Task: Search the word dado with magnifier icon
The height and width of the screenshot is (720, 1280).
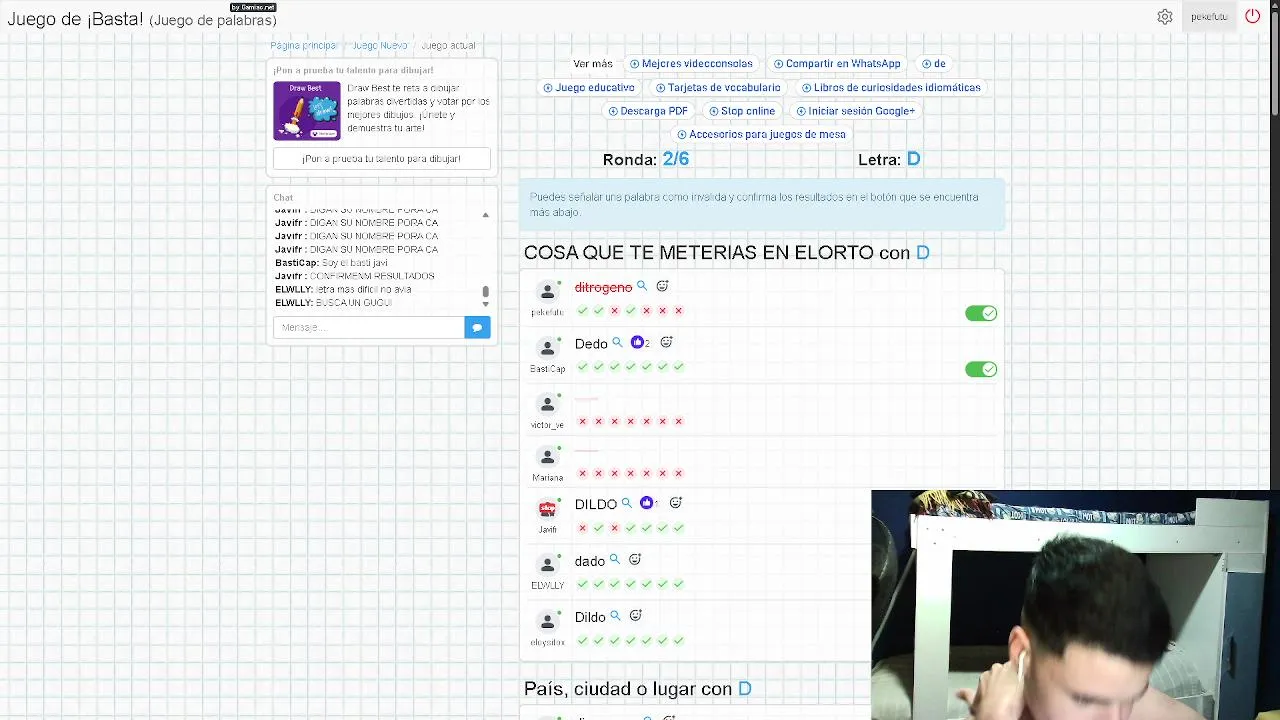Action: click(x=615, y=560)
